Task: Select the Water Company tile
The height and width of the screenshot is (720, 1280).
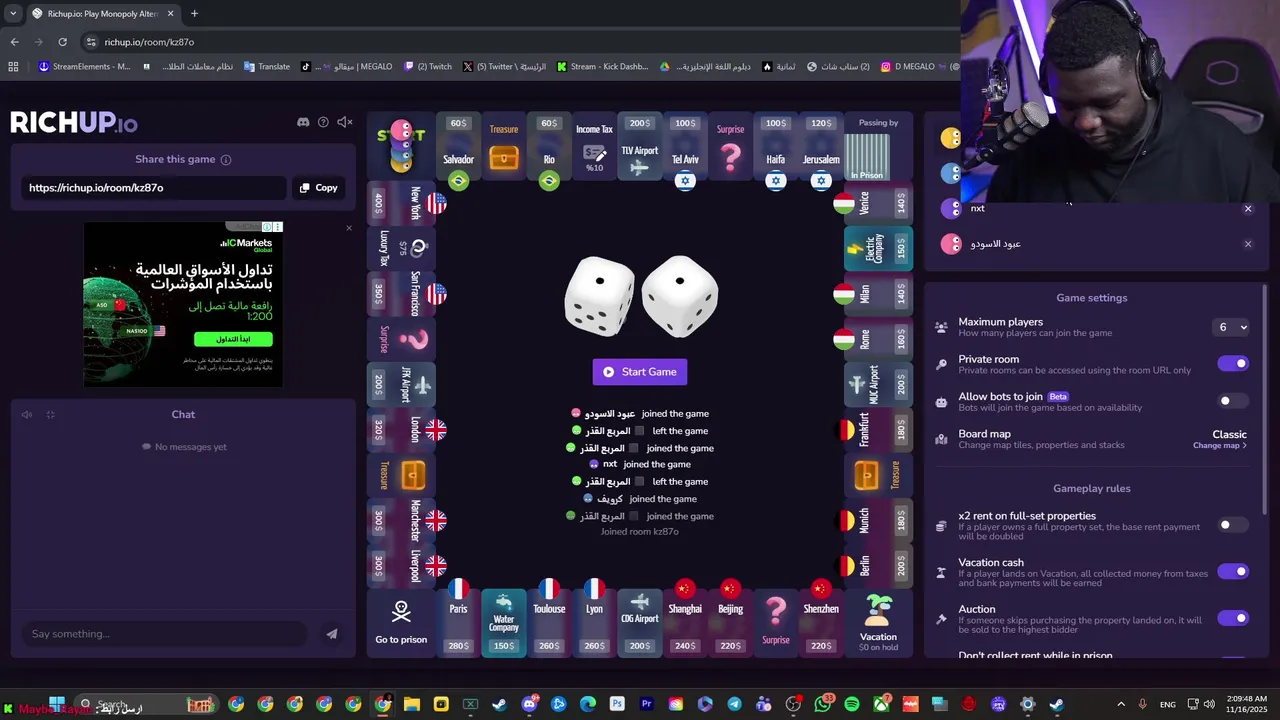Action: tap(503, 622)
